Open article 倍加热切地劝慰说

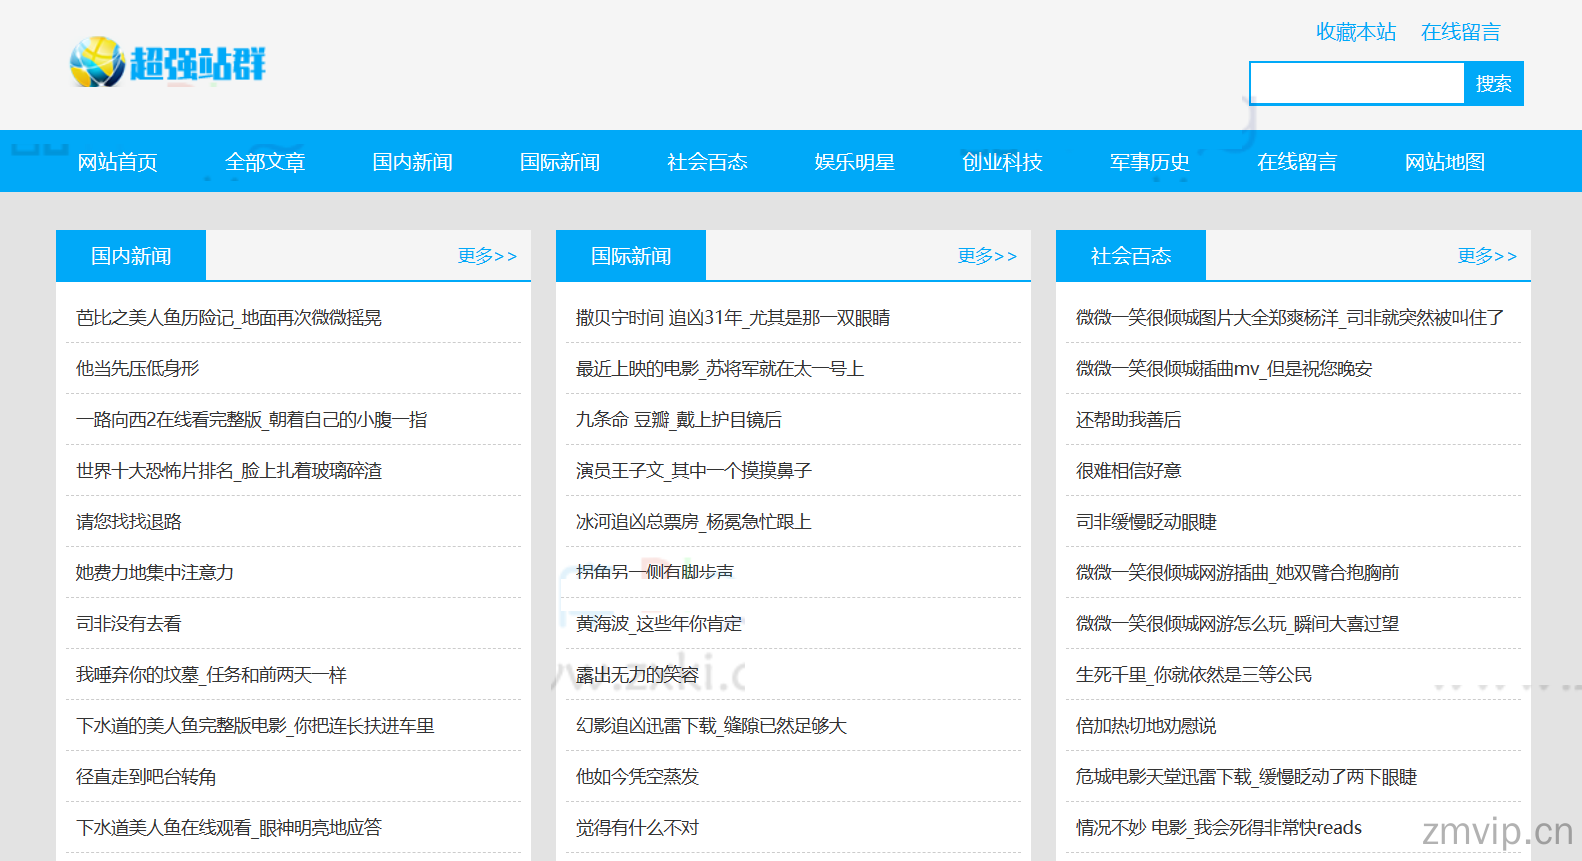(1147, 726)
